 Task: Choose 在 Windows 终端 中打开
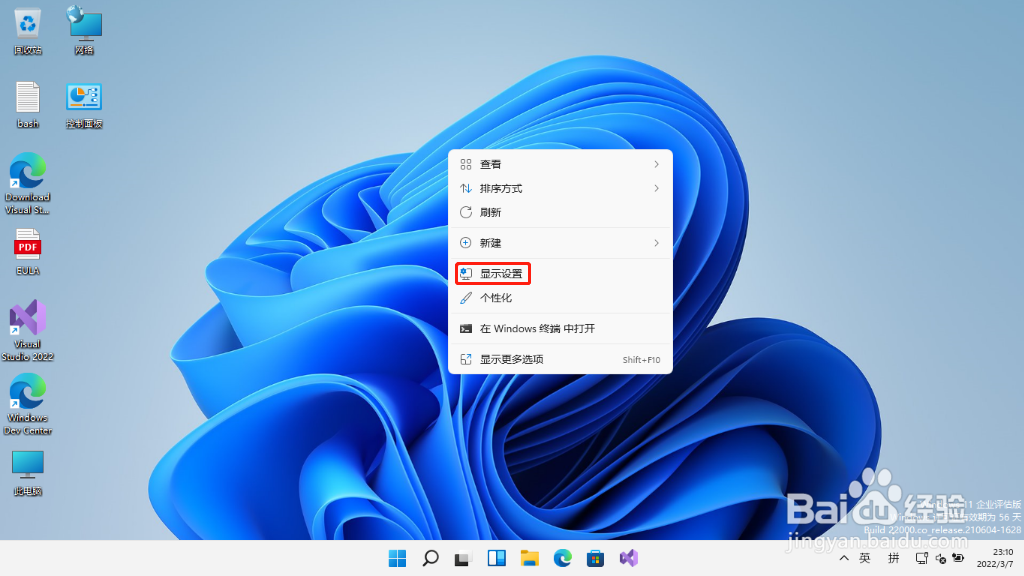coord(560,328)
